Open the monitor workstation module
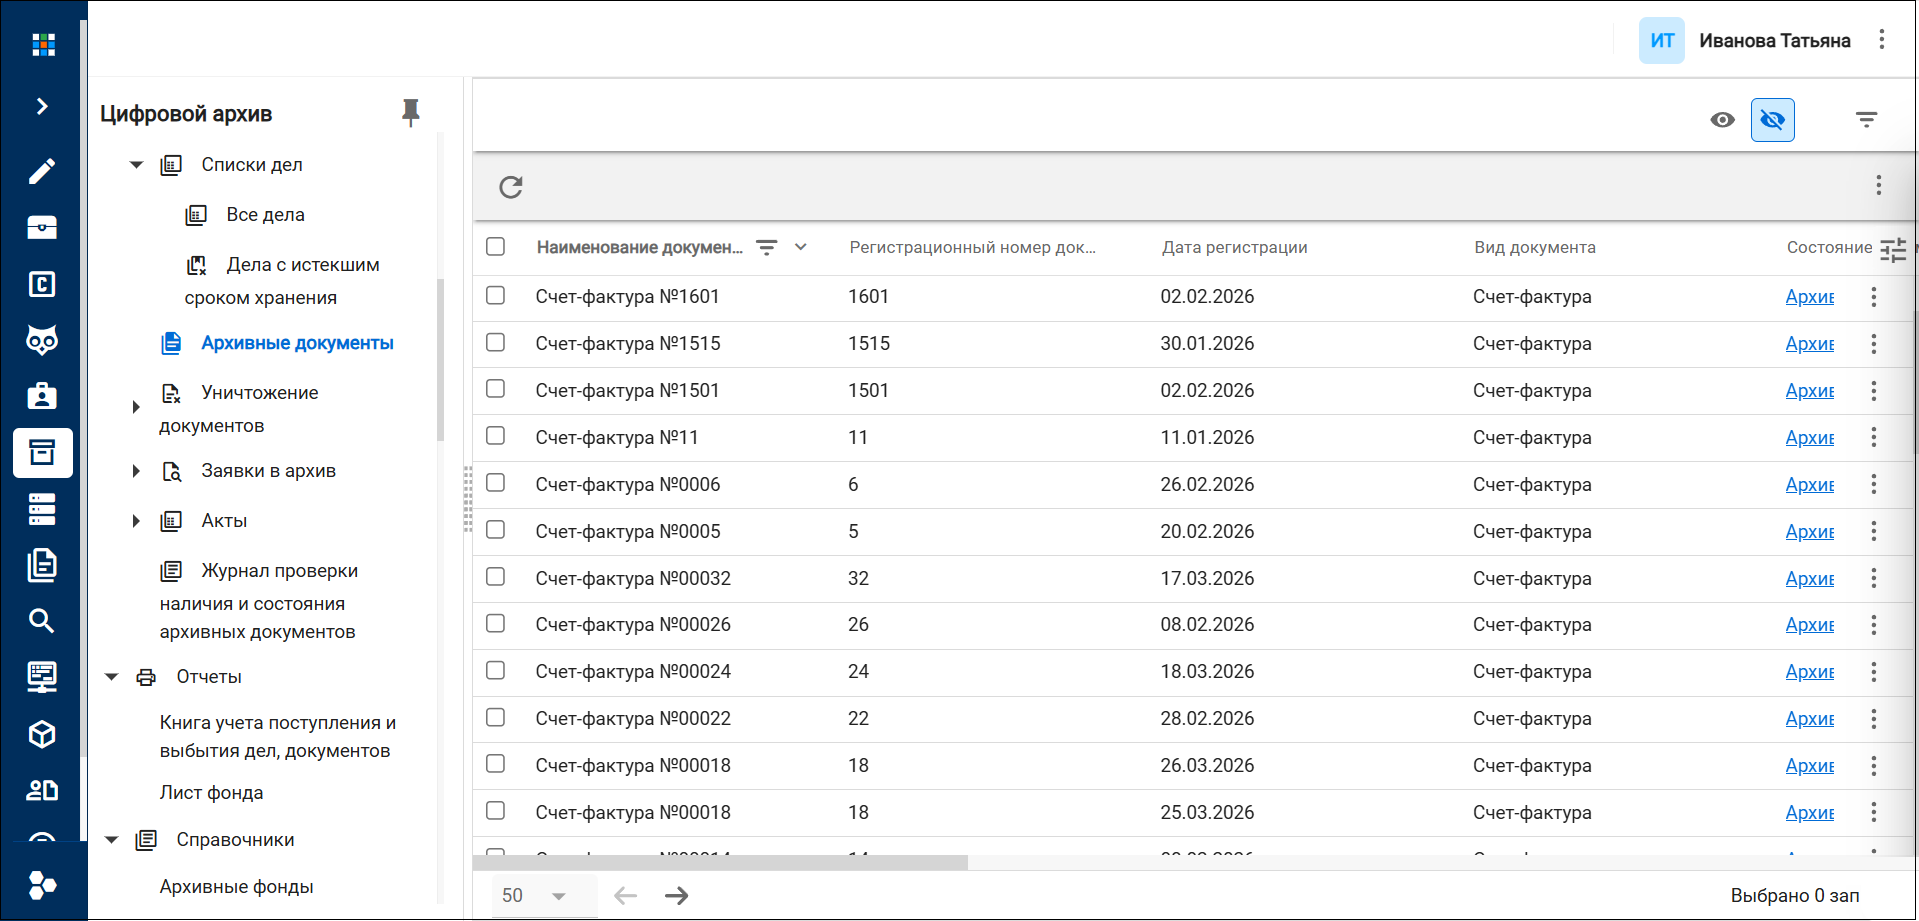This screenshot has height=921, width=1919. click(x=42, y=677)
